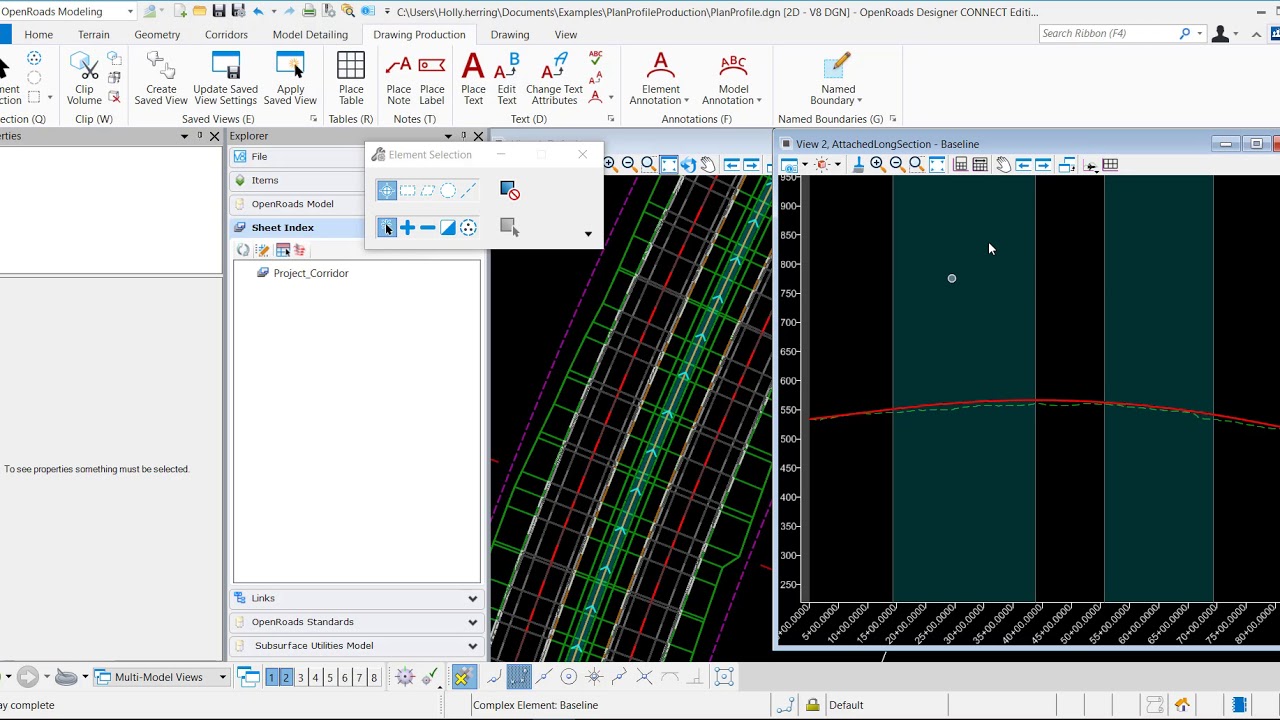Open the Items section in Explorer
Viewport: 1280px width, 720px height.
[298, 180]
